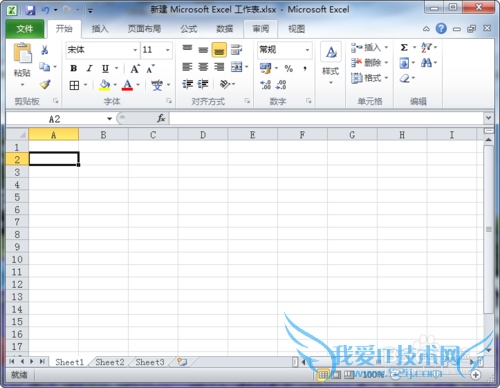The width and height of the screenshot is (500, 388).
Task: Open the Styles (样式) gallery
Action: click(331, 63)
